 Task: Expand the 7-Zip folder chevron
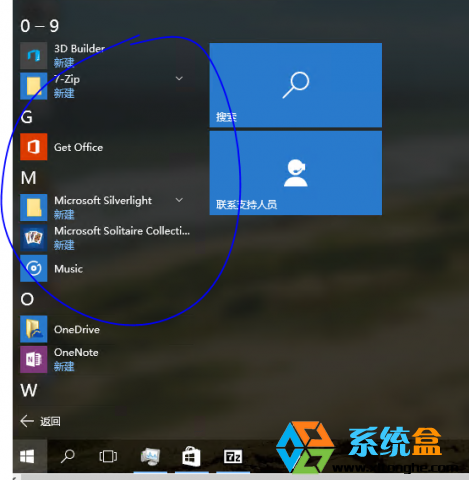179,78
